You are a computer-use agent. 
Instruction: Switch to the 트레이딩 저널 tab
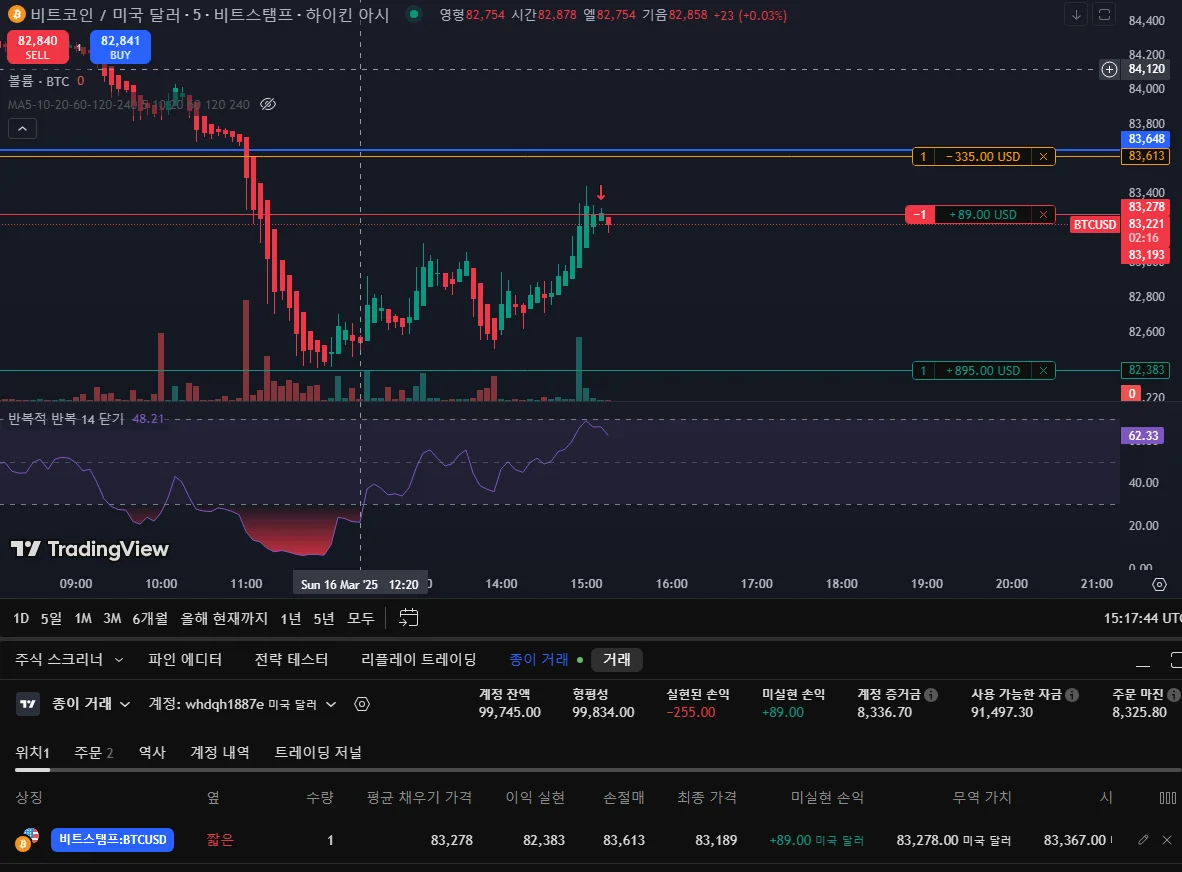point(318,752)
